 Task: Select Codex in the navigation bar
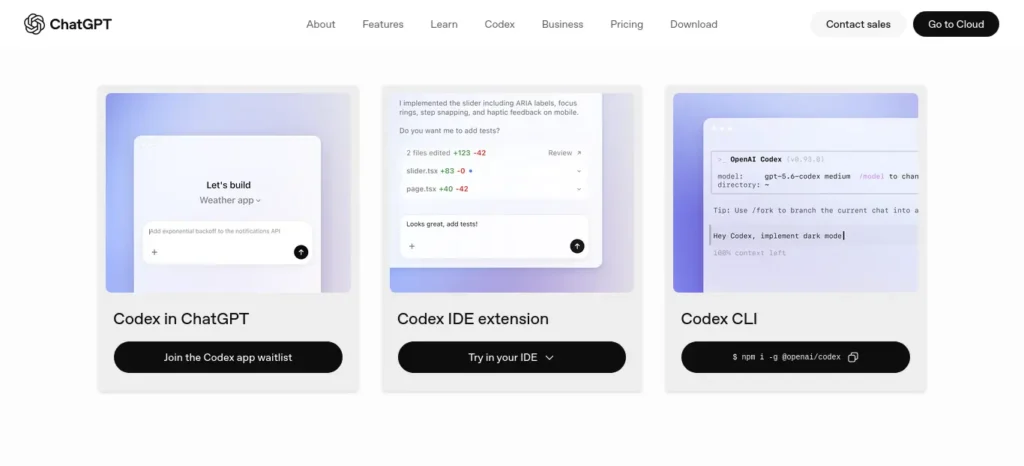click(x=500, y=24)
